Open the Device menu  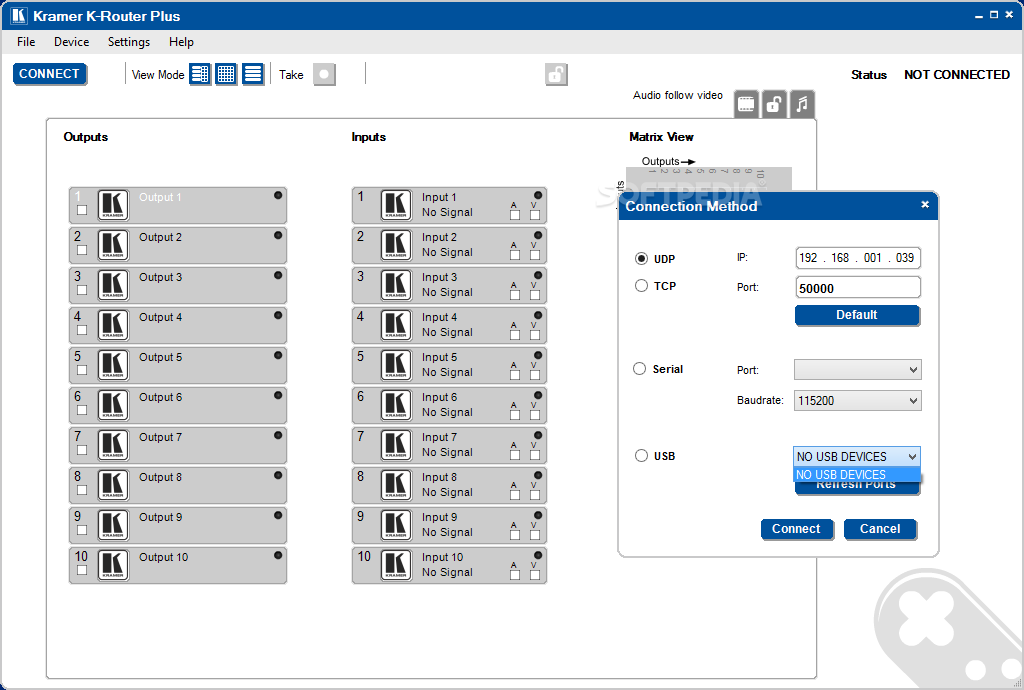(71, 42)
